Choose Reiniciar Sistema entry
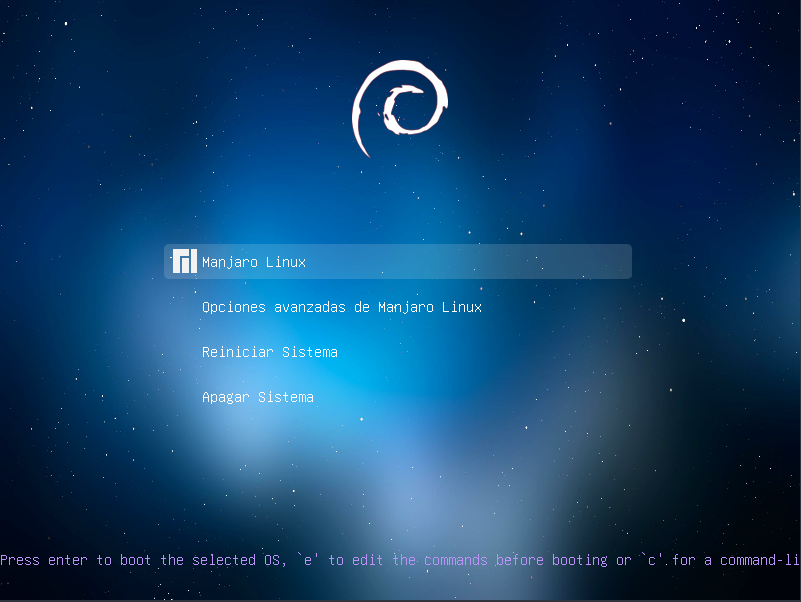The image size is (801, 602). [x=270, y=352]
